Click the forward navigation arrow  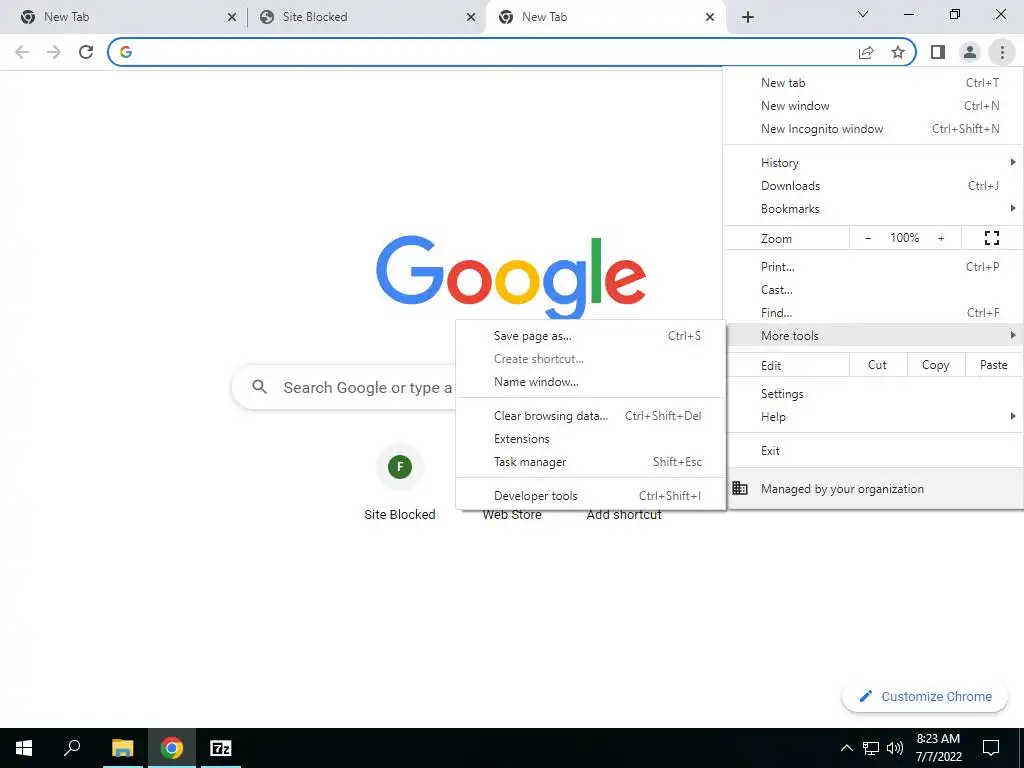(54, 52)
